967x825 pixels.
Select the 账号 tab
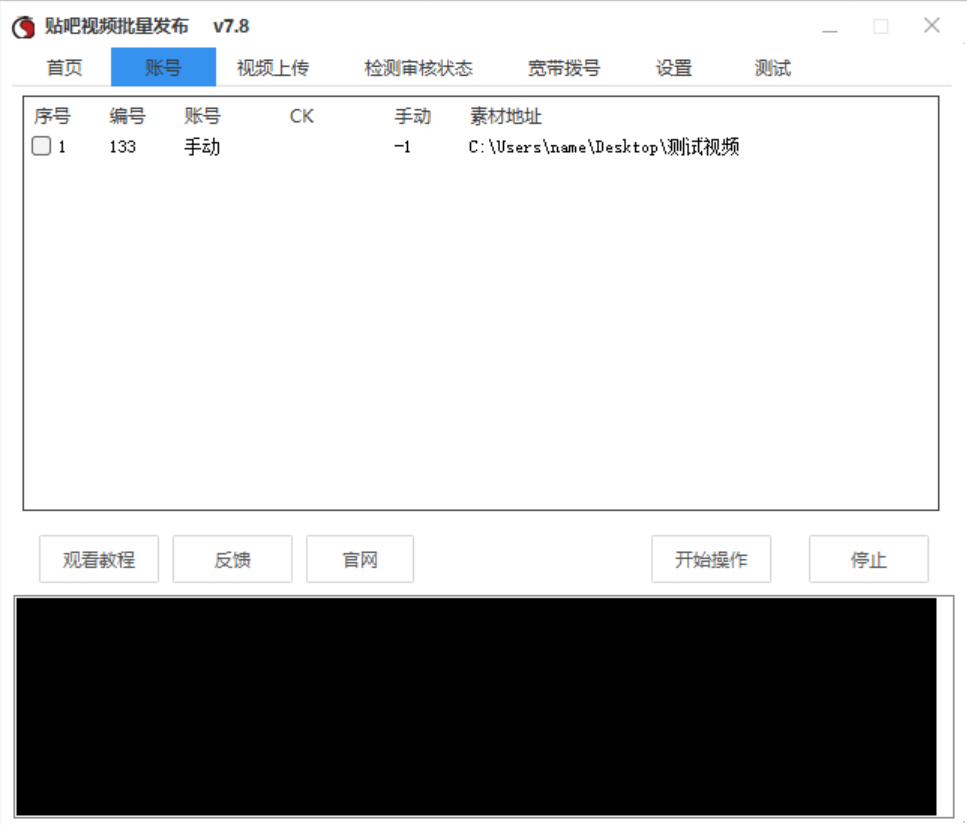pyautogui.click(x=163, y=67)
